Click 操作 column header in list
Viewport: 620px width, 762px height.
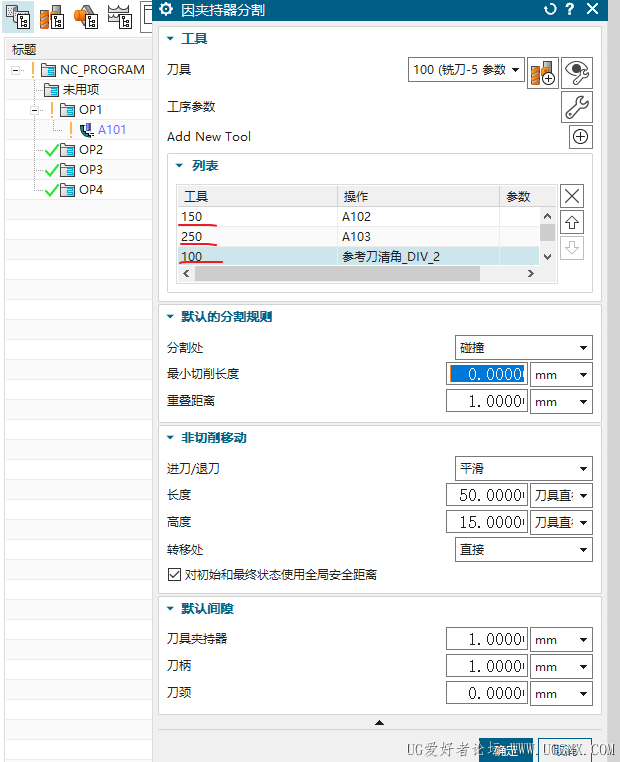[418, 196]
